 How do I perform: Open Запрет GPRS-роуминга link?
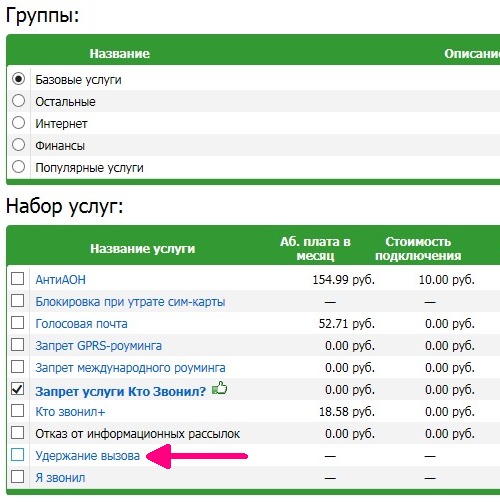tap(98, 346)
